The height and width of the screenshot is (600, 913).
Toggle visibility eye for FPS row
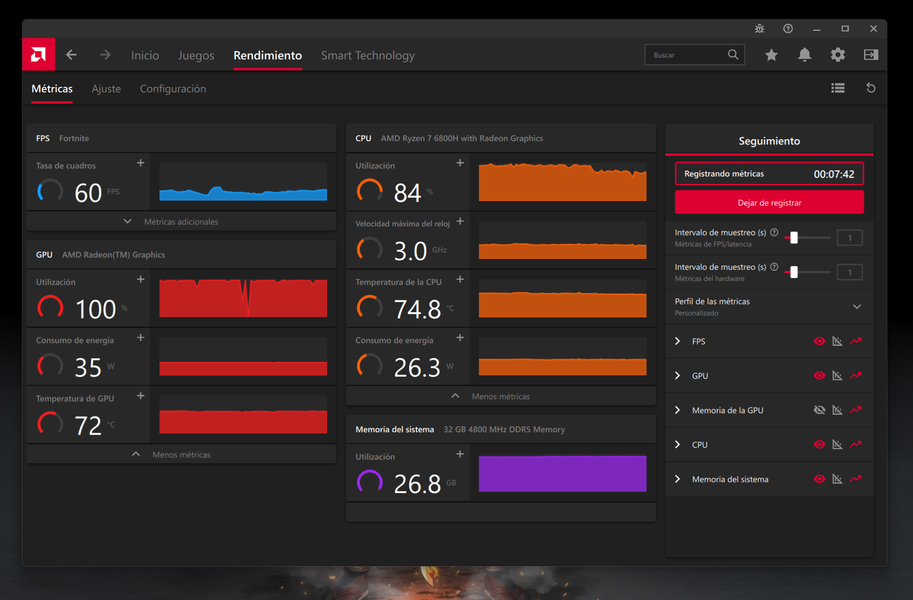pos(819,342)
